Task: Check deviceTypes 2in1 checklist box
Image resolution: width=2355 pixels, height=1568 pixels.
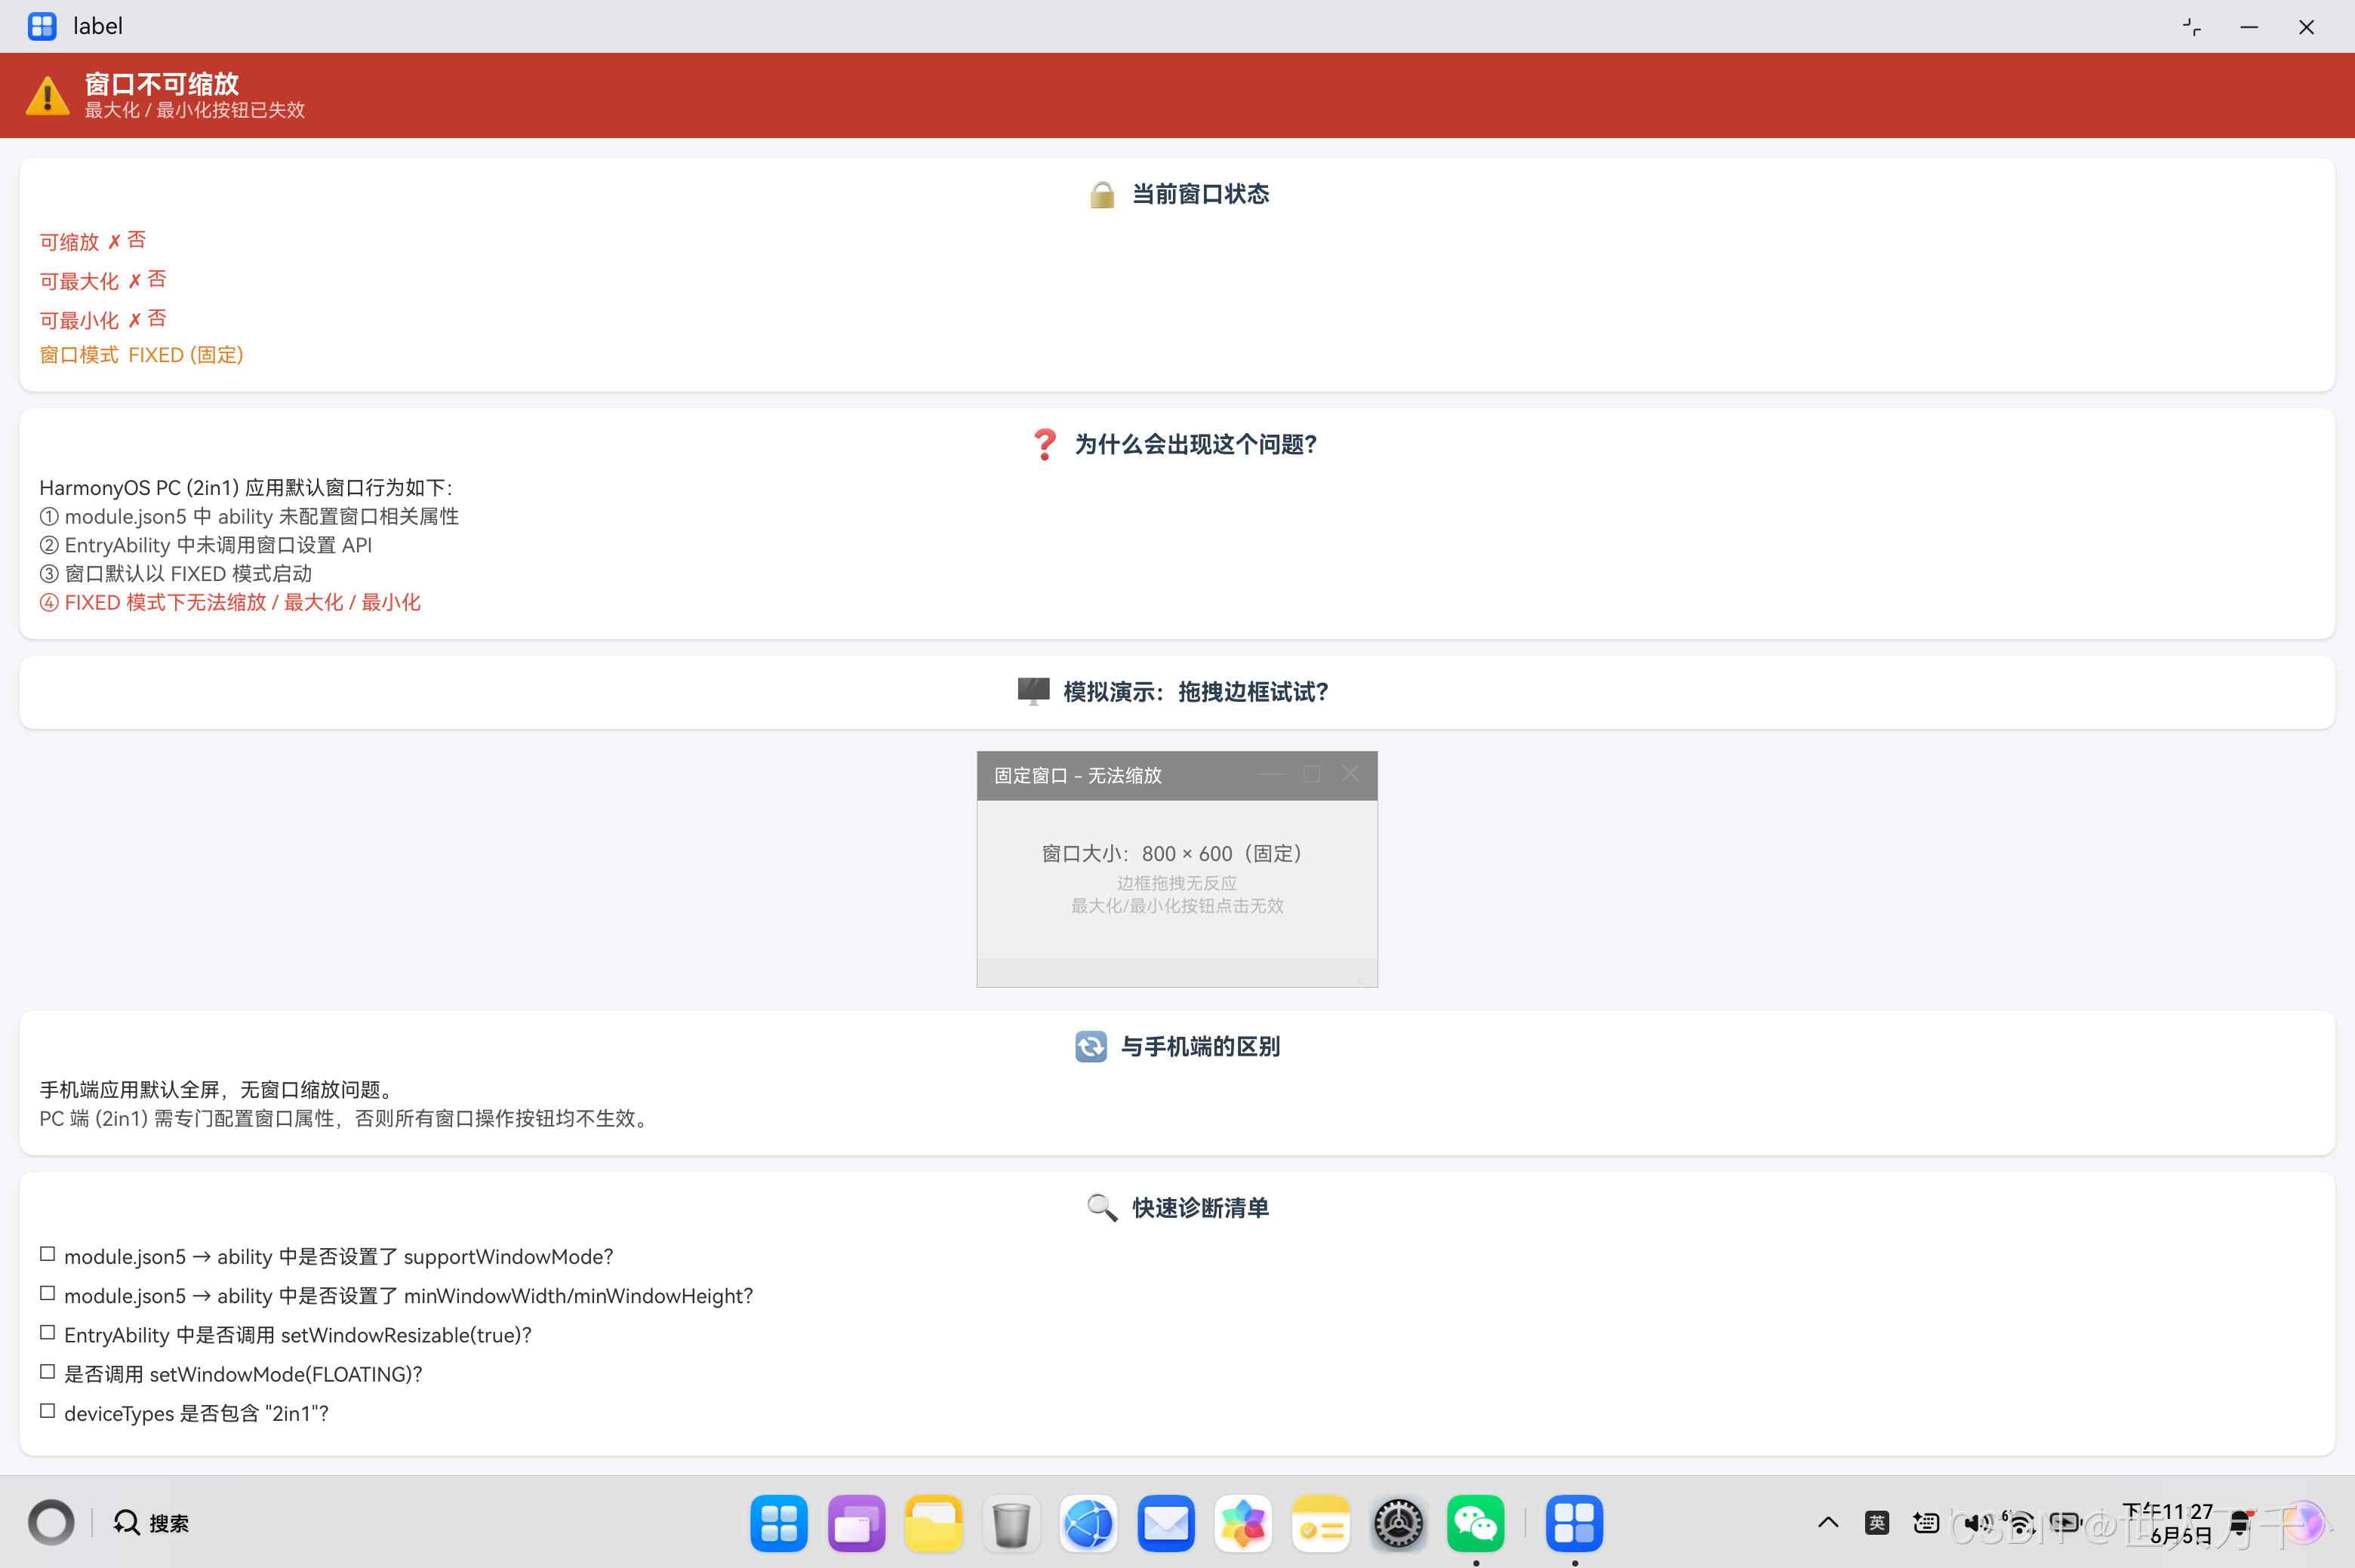Action: pos(47,1411)
